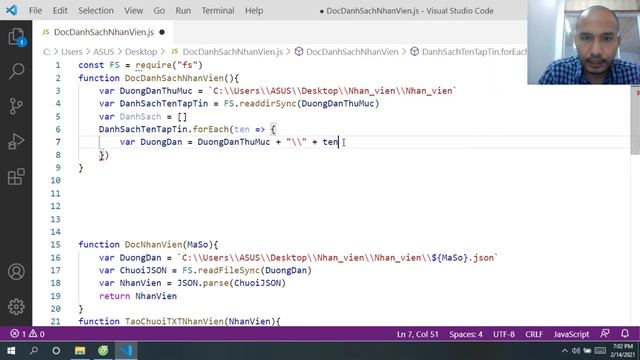Viewport: 640px width, 360px height.
Task: Open the Search view in activity bar
Action: pyautogui.click(x=16, y=71)
